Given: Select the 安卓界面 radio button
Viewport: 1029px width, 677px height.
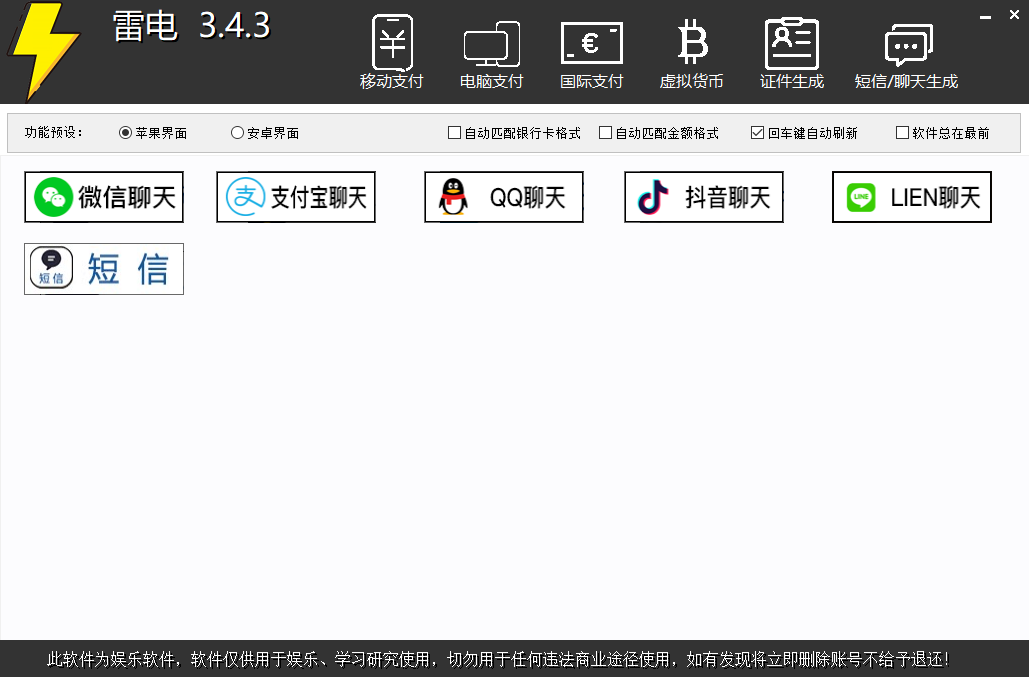Looking at the screenshot, I should click(x=238, y=133).
